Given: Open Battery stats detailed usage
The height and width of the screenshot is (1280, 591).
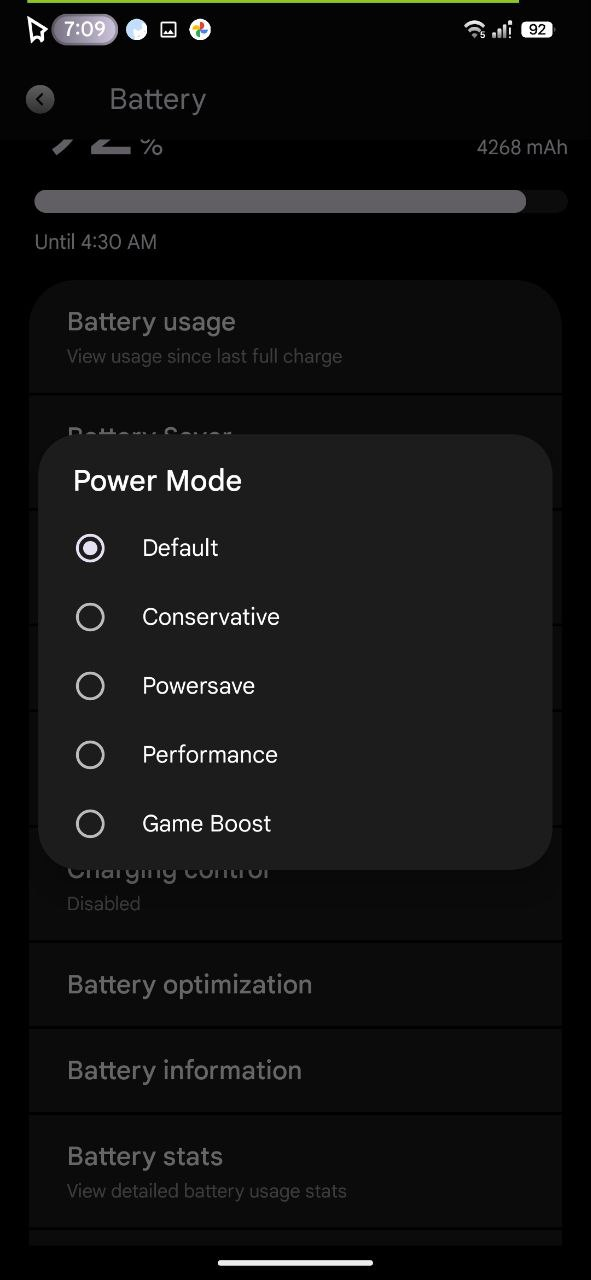Looking at the screenshot, I should 295,1172.
